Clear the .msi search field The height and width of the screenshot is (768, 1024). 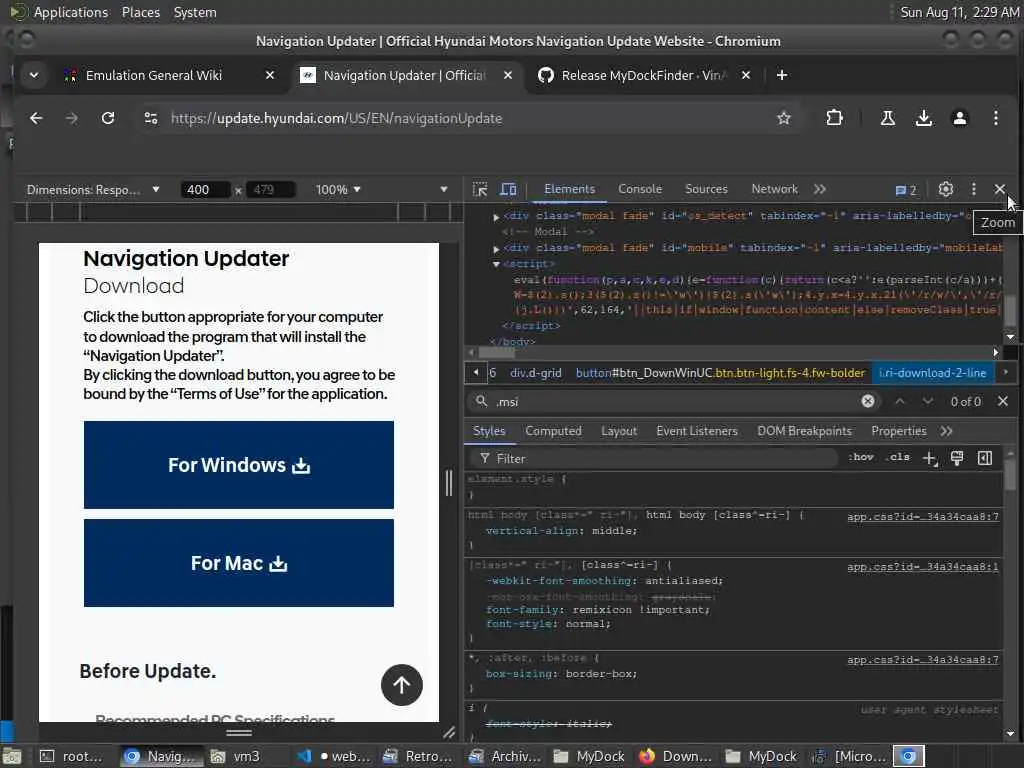(x=868, y=401)
